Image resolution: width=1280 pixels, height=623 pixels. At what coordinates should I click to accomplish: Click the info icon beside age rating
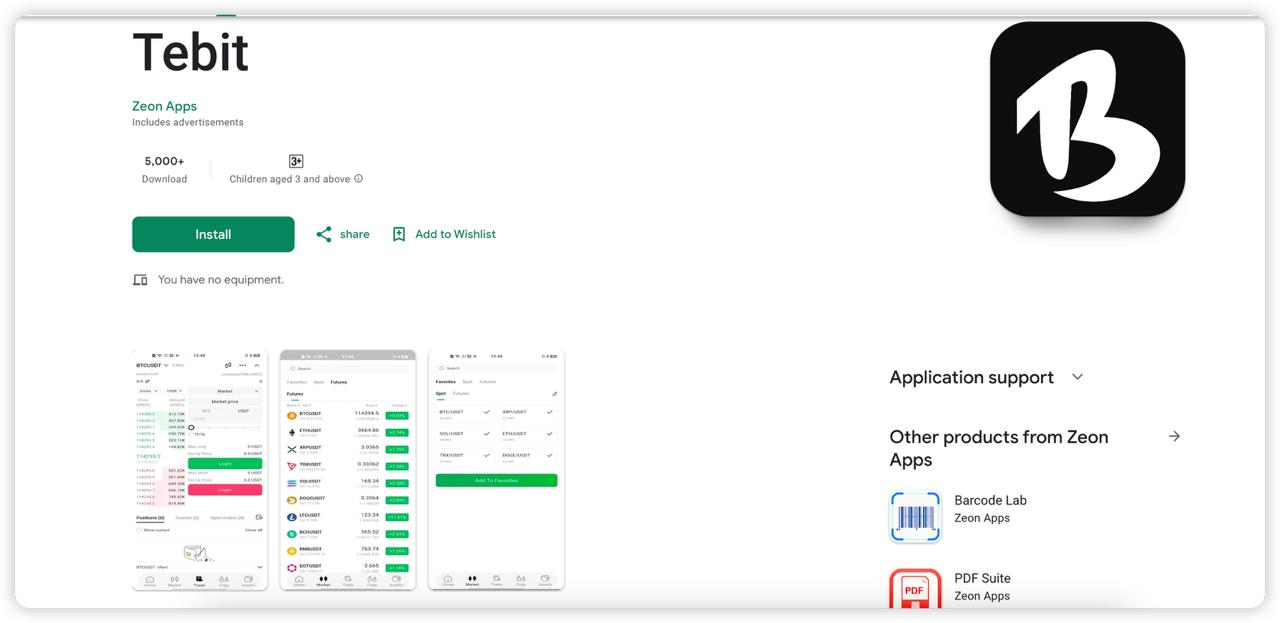[x=359, y=179]
